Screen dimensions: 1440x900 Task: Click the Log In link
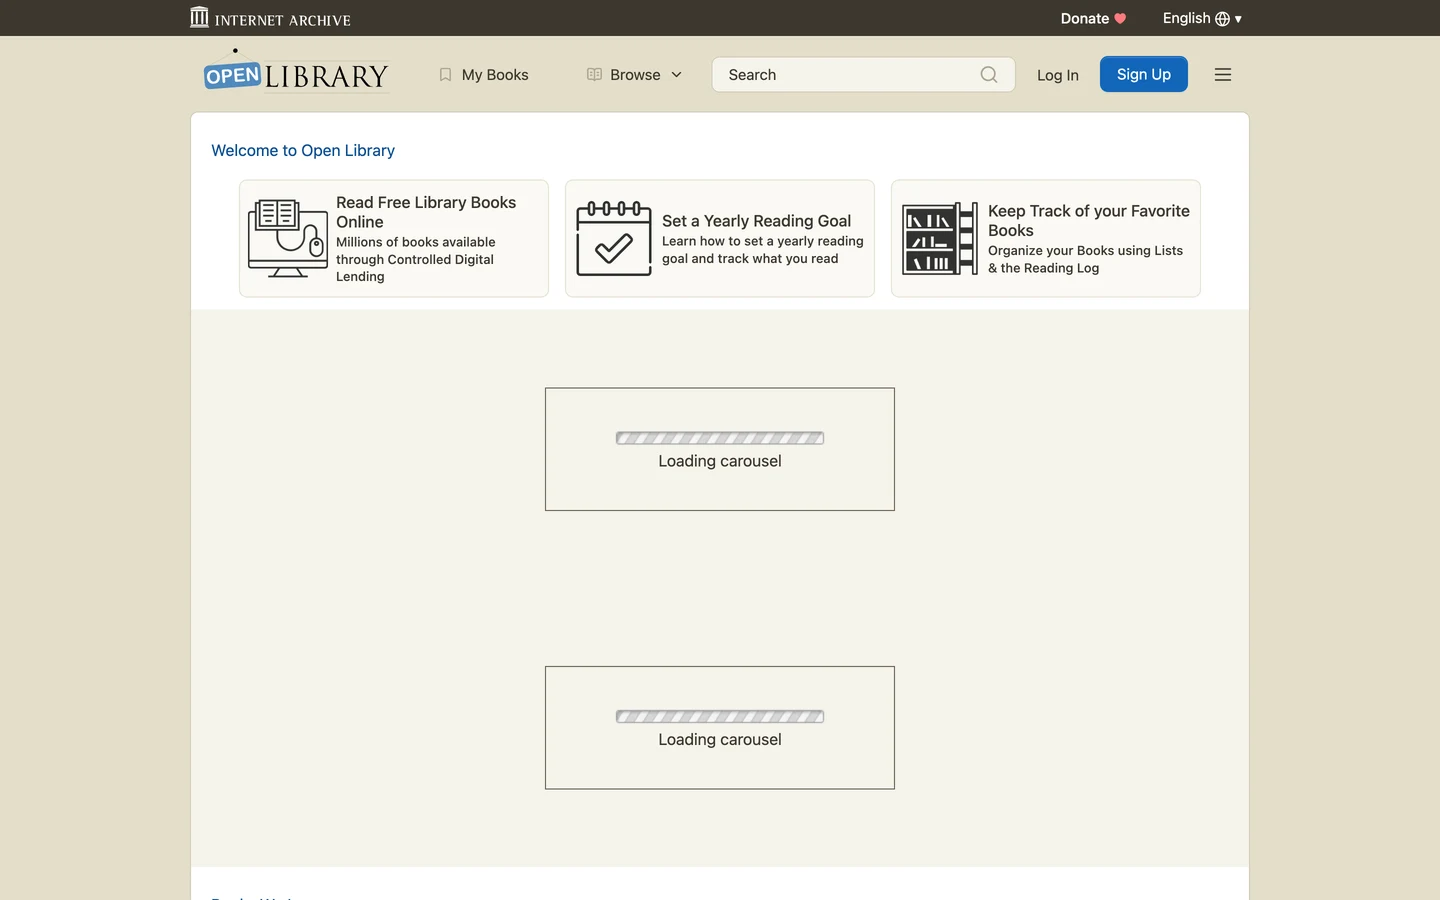click(x=1058, y=75)
